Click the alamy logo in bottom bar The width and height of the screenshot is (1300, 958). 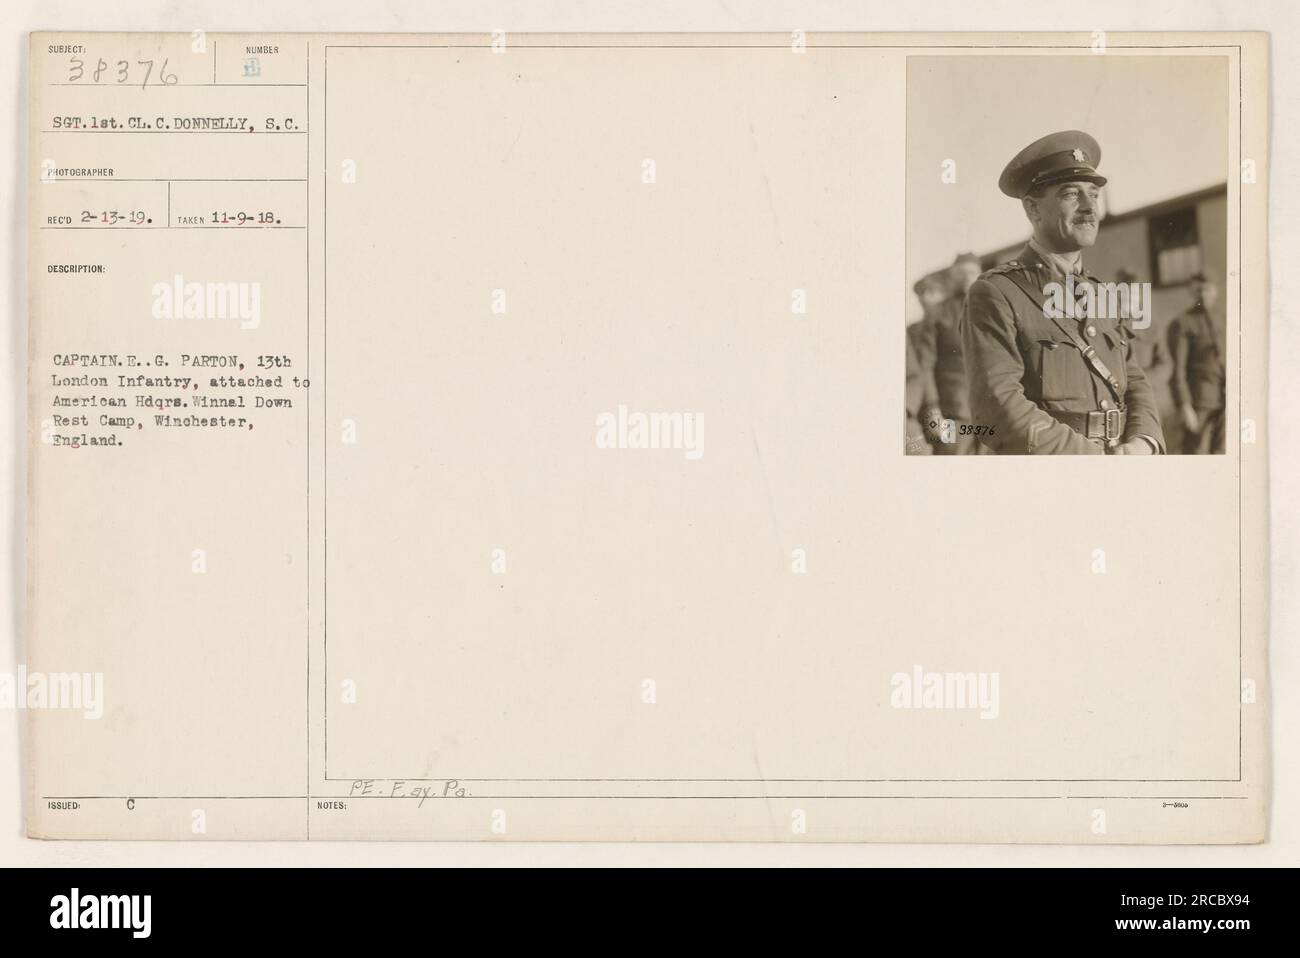click(x=98, y=912)
